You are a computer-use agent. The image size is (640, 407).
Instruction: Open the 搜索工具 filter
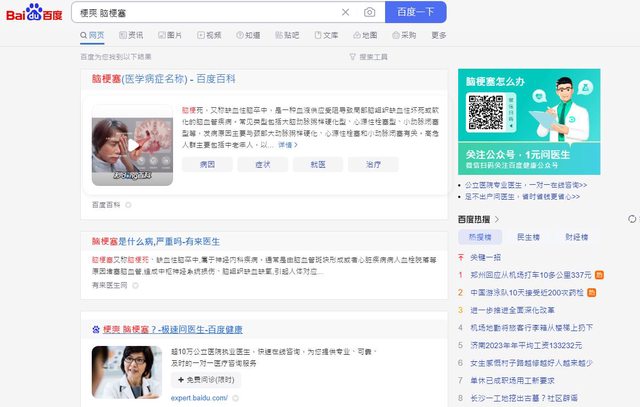point(368,57)
